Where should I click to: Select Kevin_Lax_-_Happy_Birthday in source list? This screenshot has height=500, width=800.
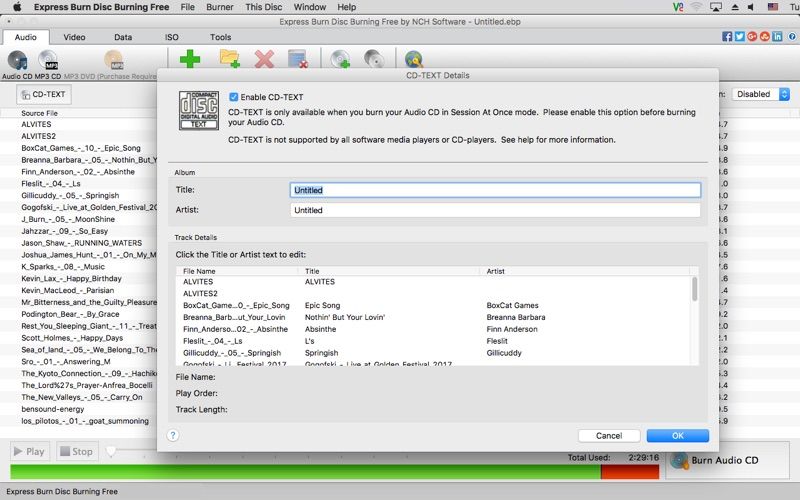(x=71, y=279)
